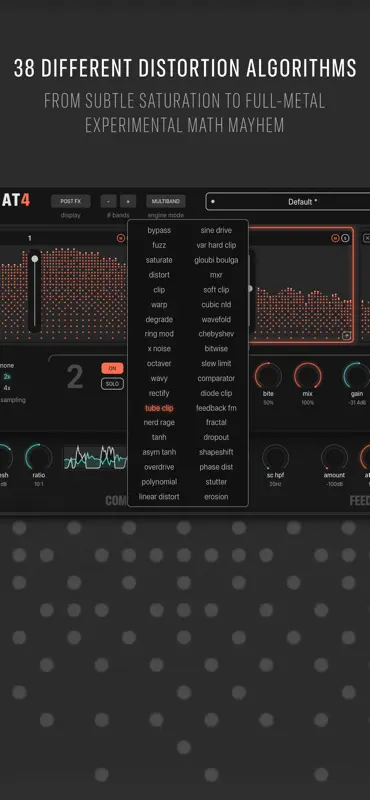Click the 'sc hpf' knob

point(276,457)
